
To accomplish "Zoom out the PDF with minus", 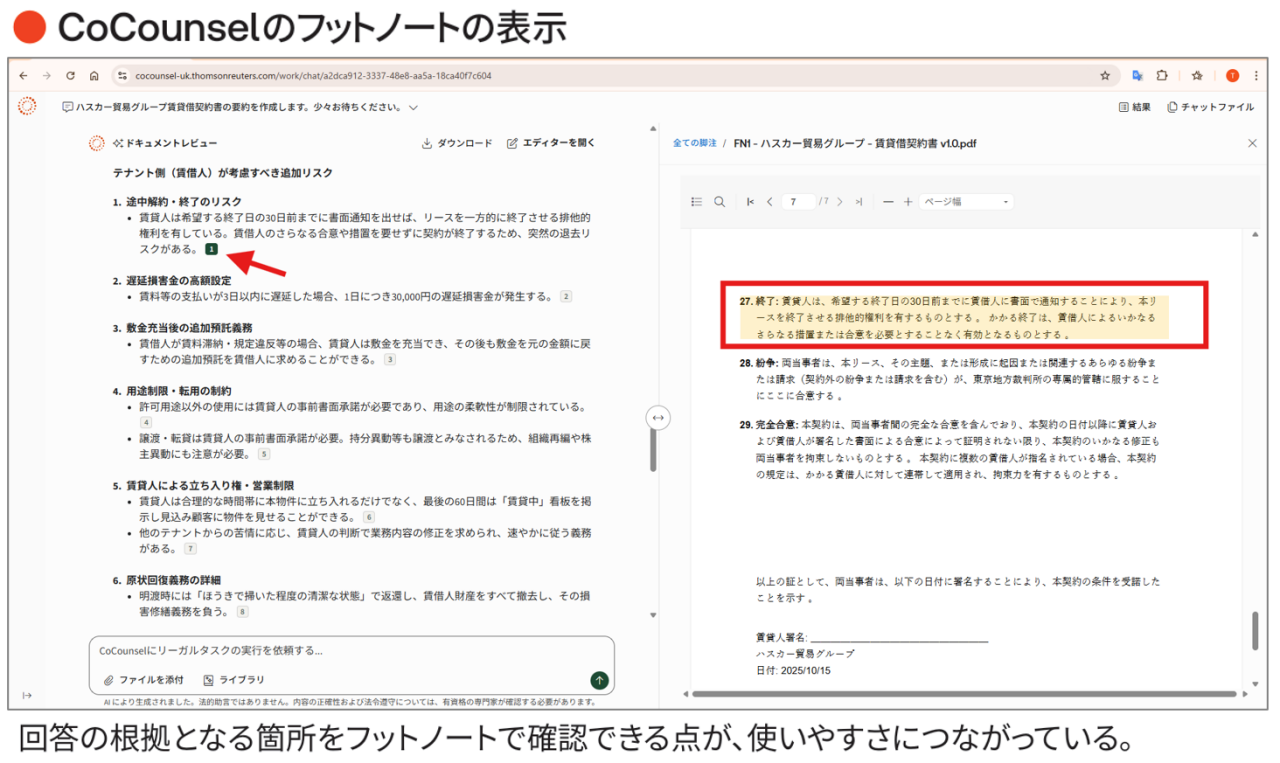I will click(x=888, y=201).
